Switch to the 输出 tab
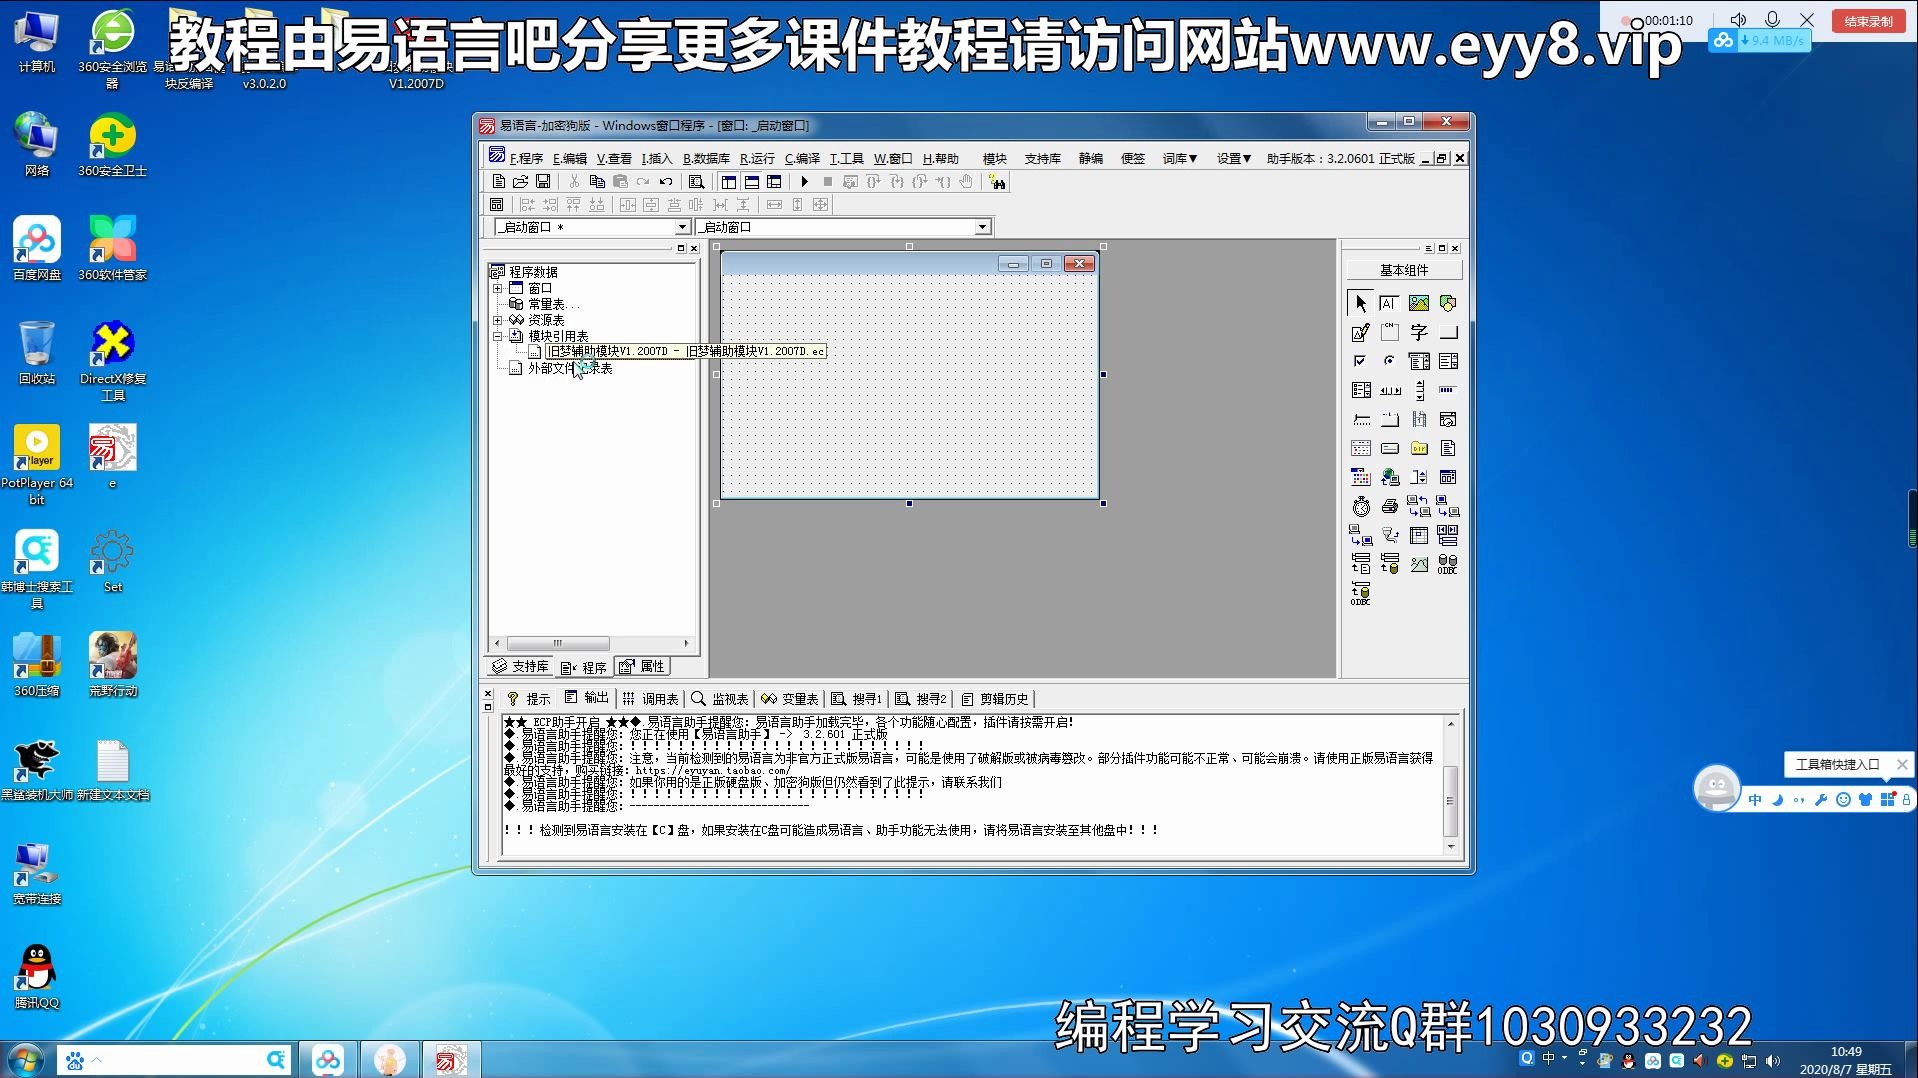 click(587, 698)
